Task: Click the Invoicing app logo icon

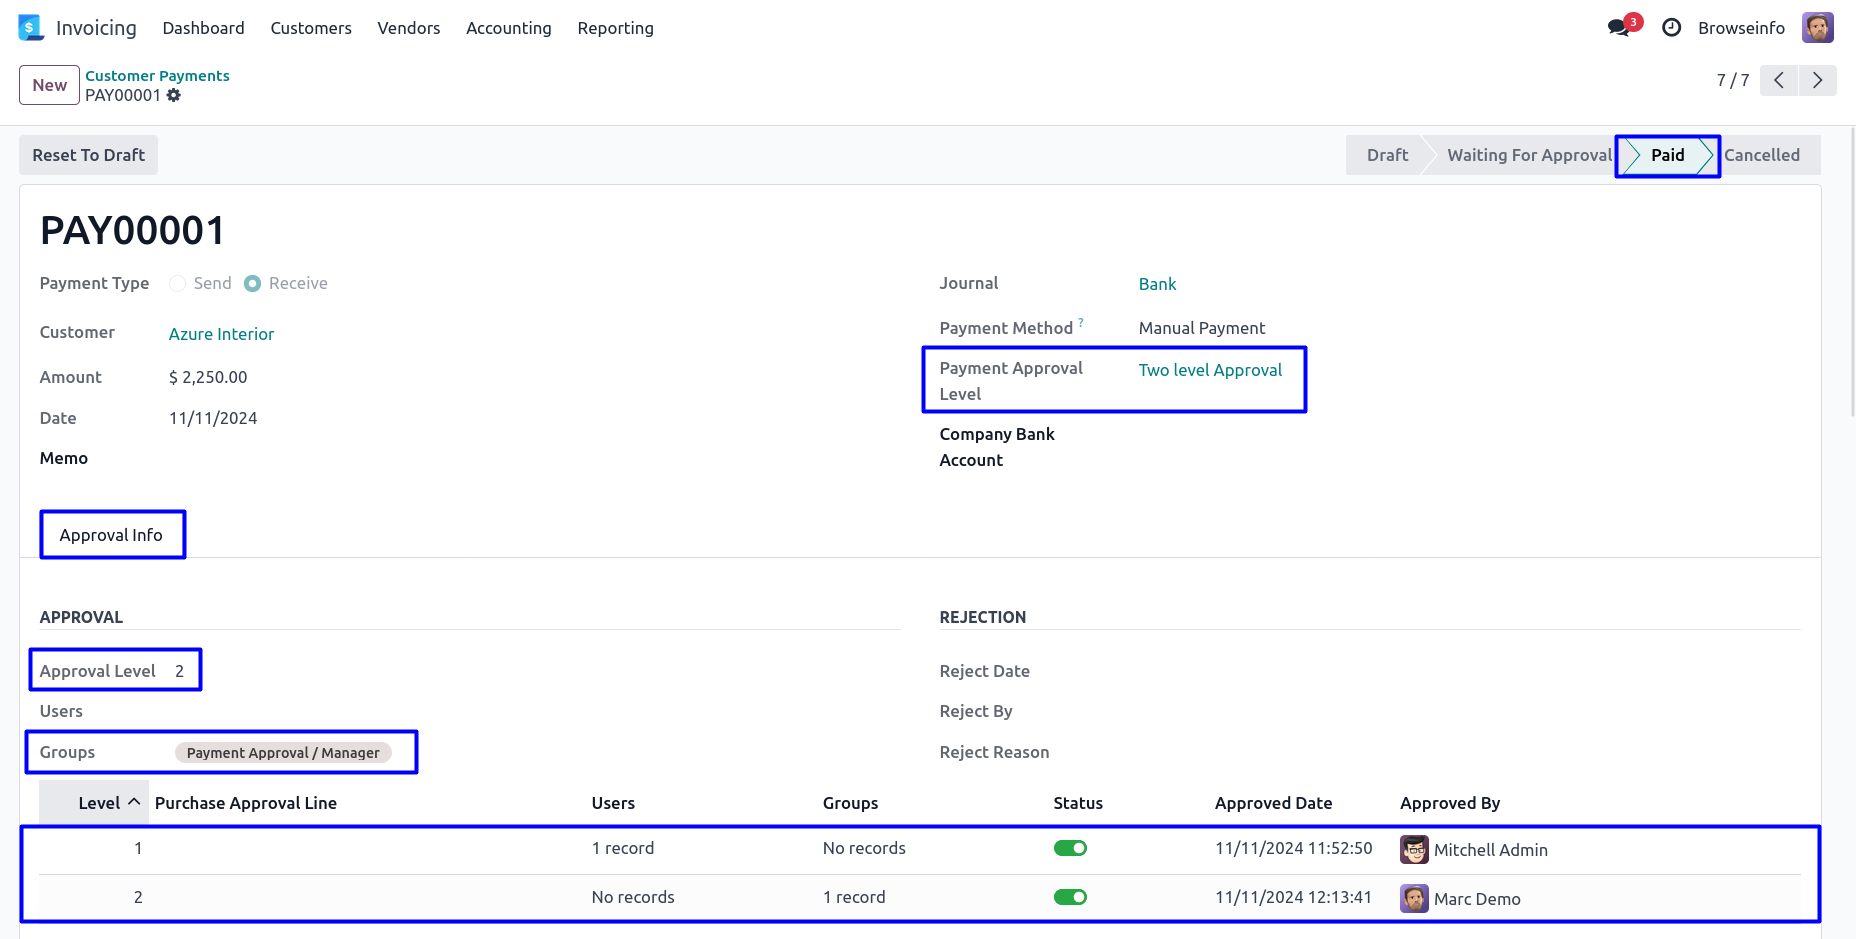Action: (x=31, y=28)
